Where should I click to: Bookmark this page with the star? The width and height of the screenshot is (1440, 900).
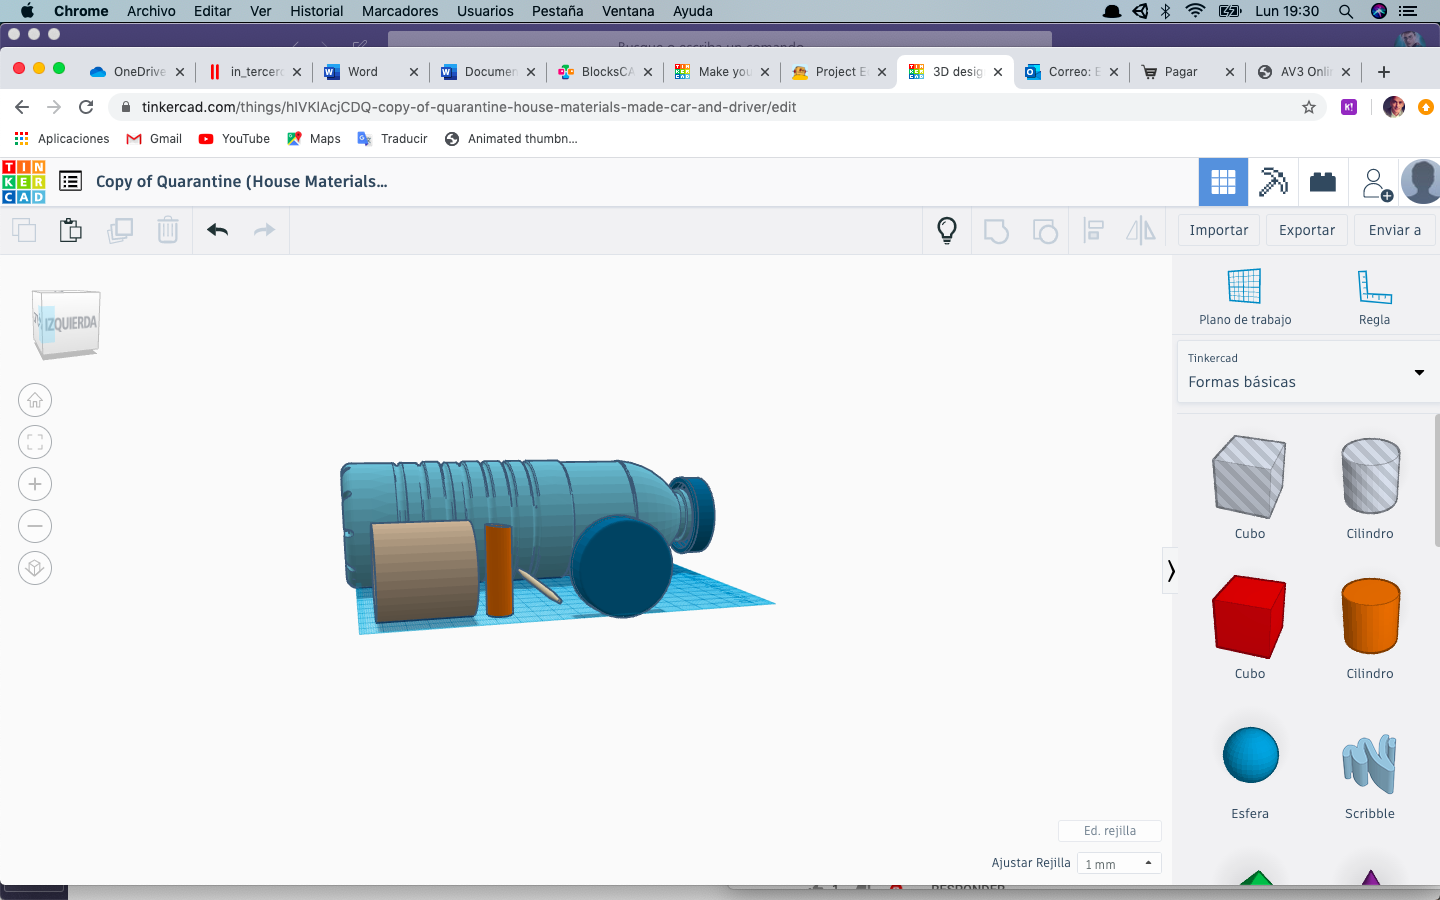click(1309, 107)
